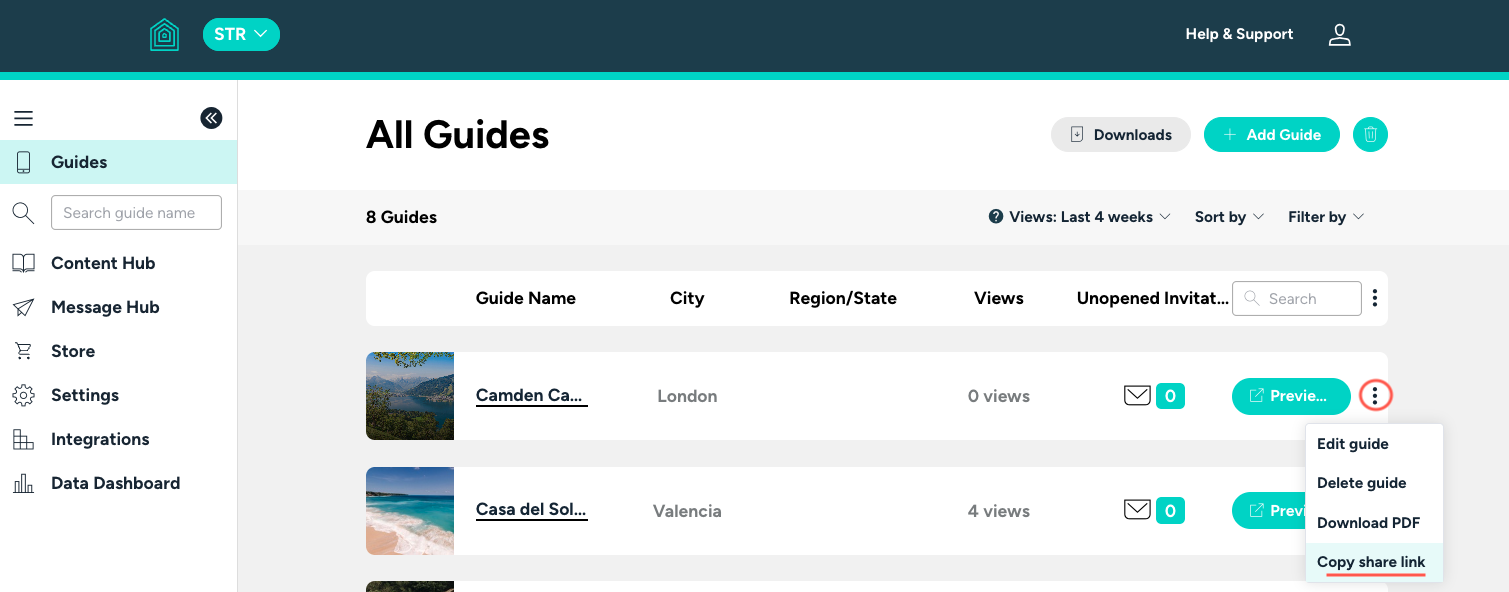Toggle the Camden row three-dot menu
This screenshot has height=592, width=1509.
1375,396
